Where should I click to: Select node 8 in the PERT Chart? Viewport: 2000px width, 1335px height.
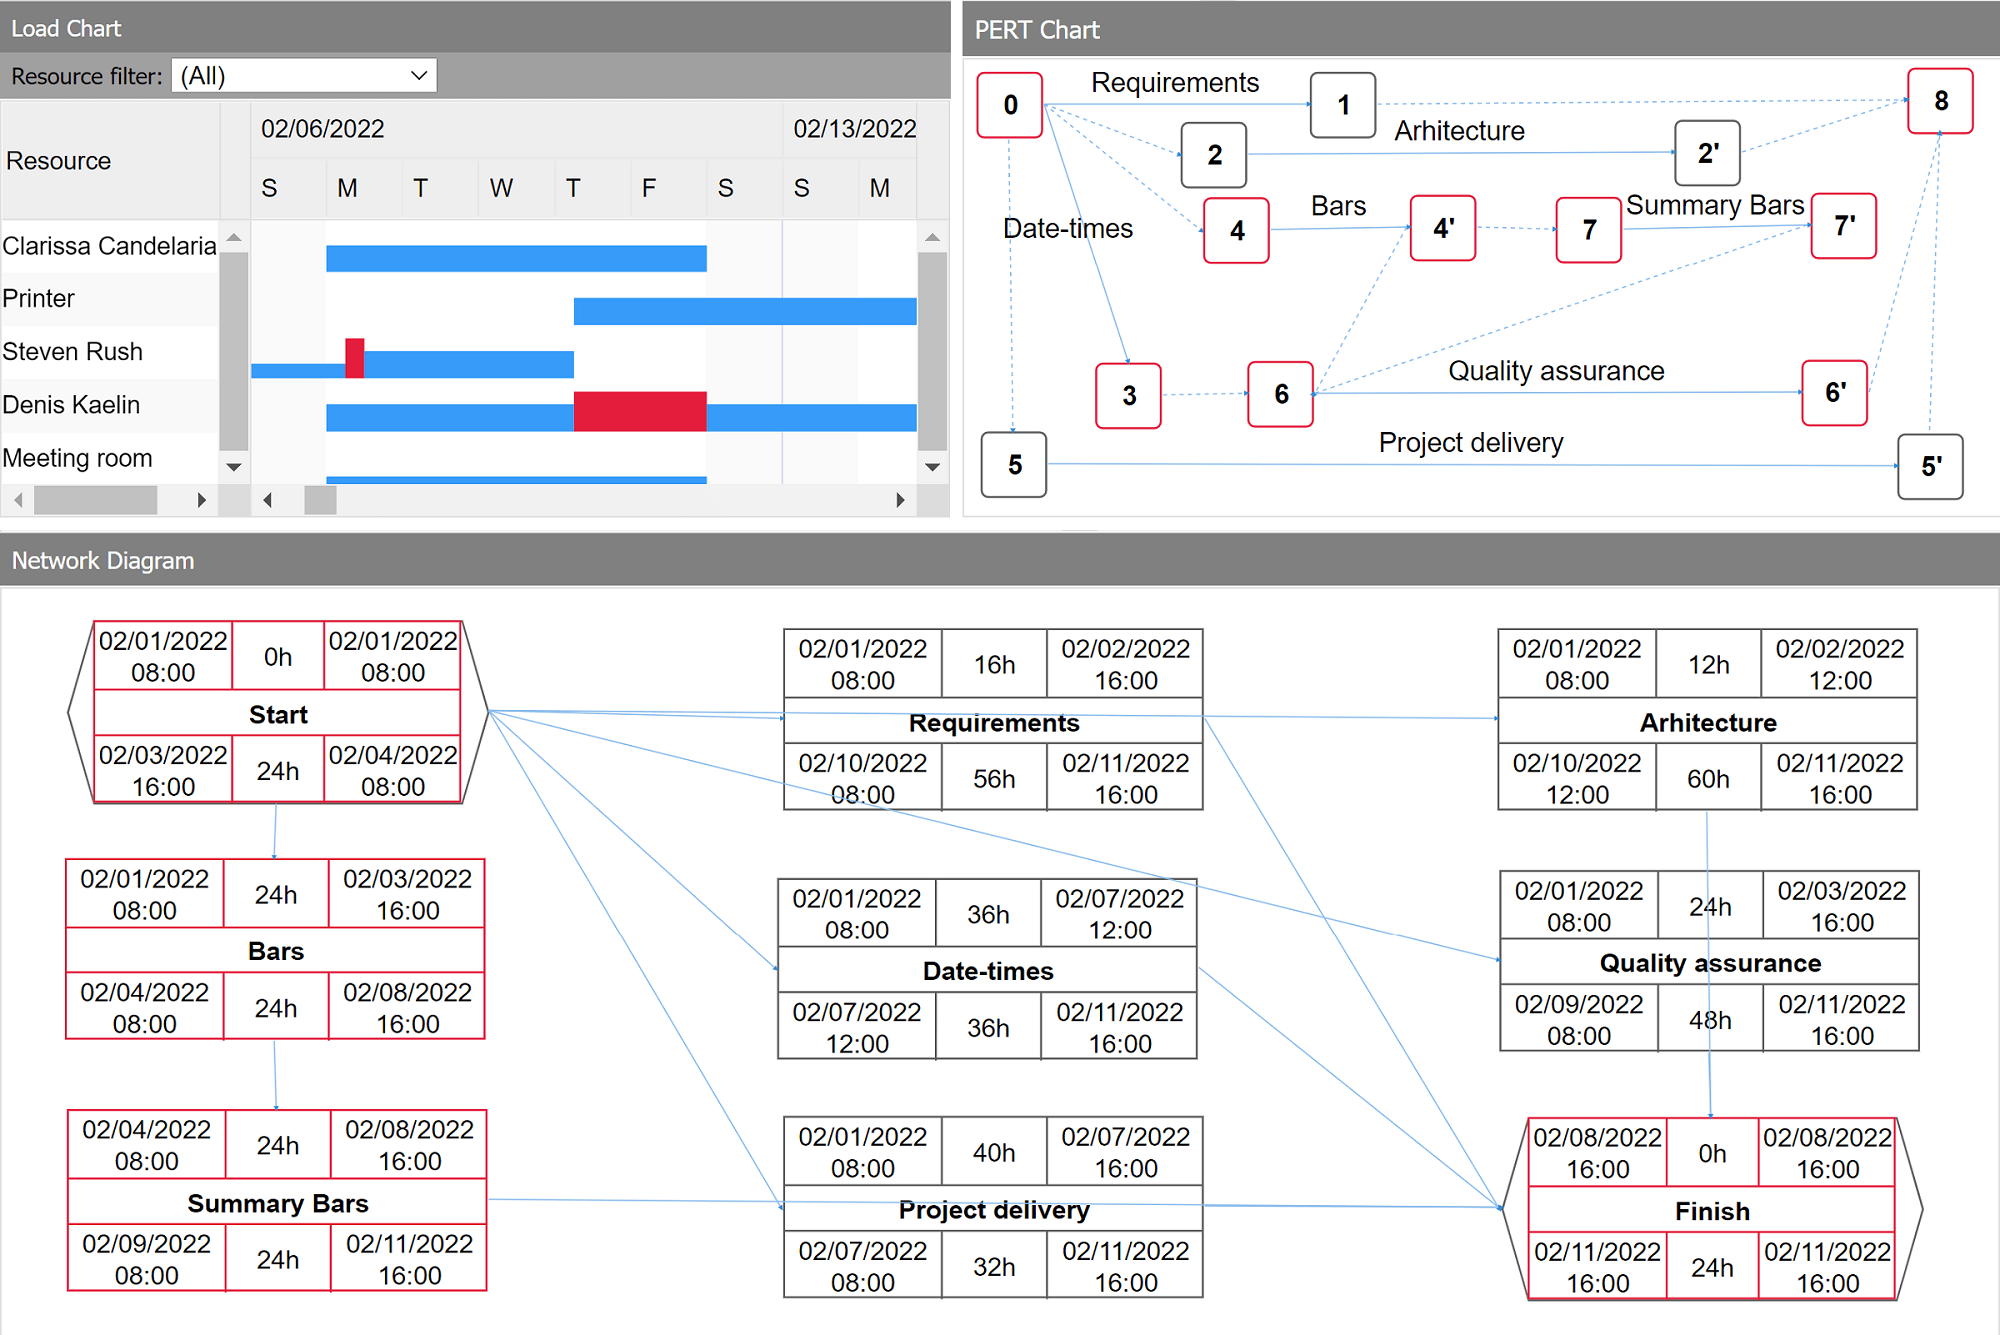(x=1940, y=100)
